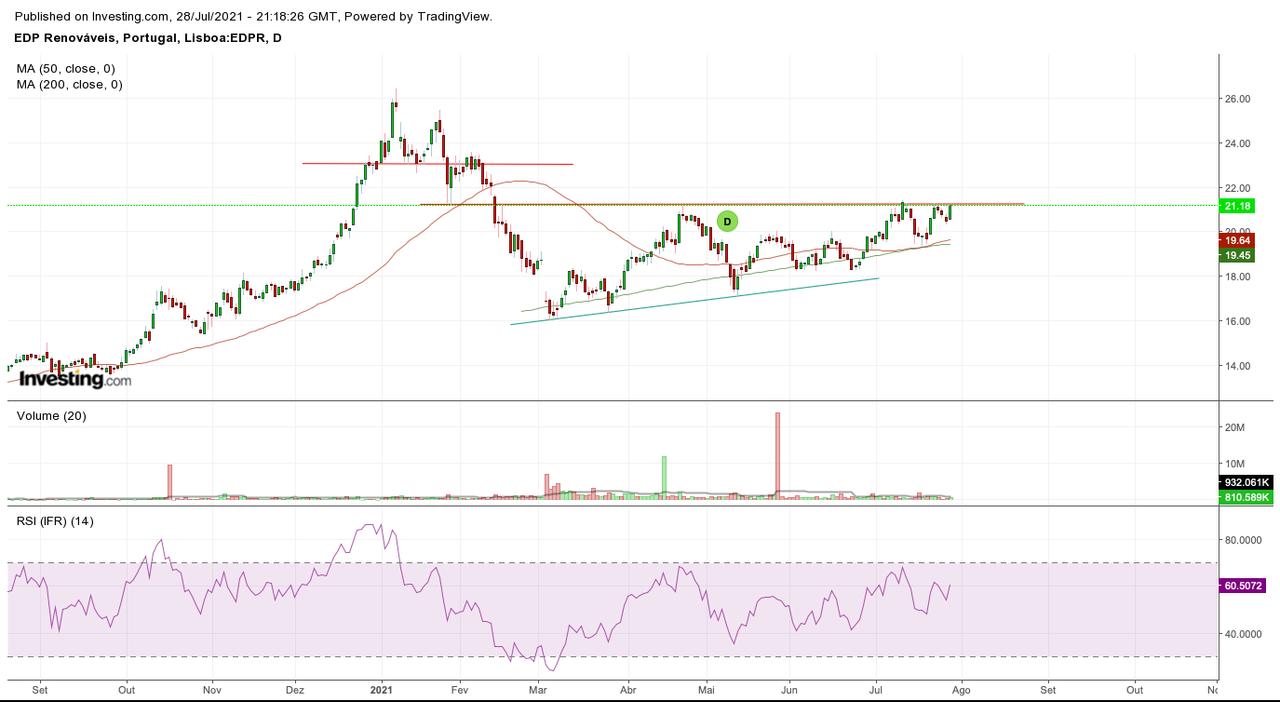Screen dimensions: 1280x702
Task: Click the green 19.45 MA value tag
Action: (x=1237, y=256)
